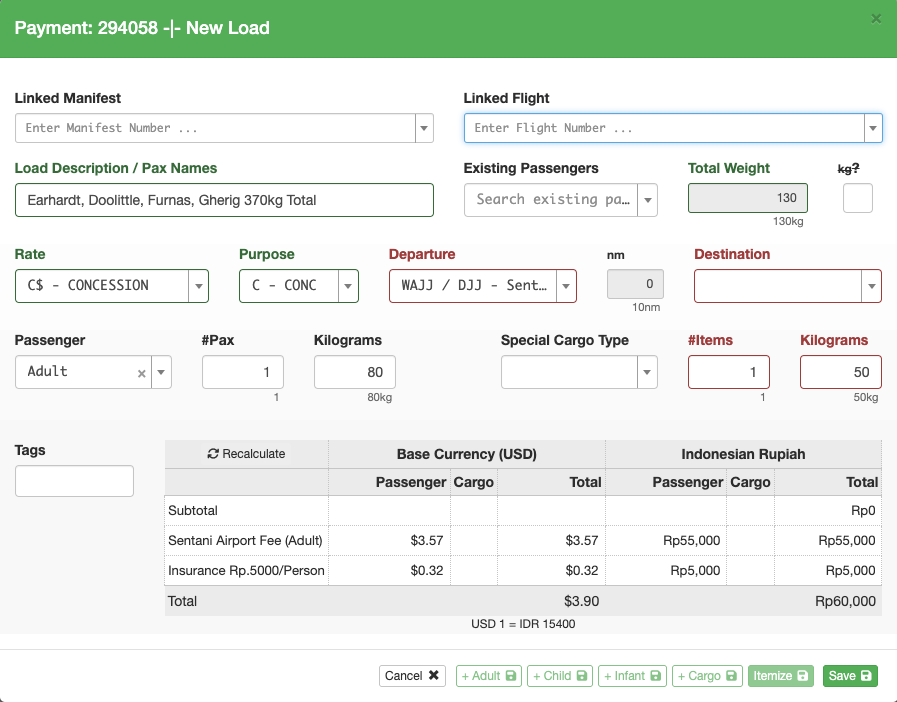The height and width of the screenshot is (702, 897).
Task: Add a Cargo entry
Action: tap(707, 676)
